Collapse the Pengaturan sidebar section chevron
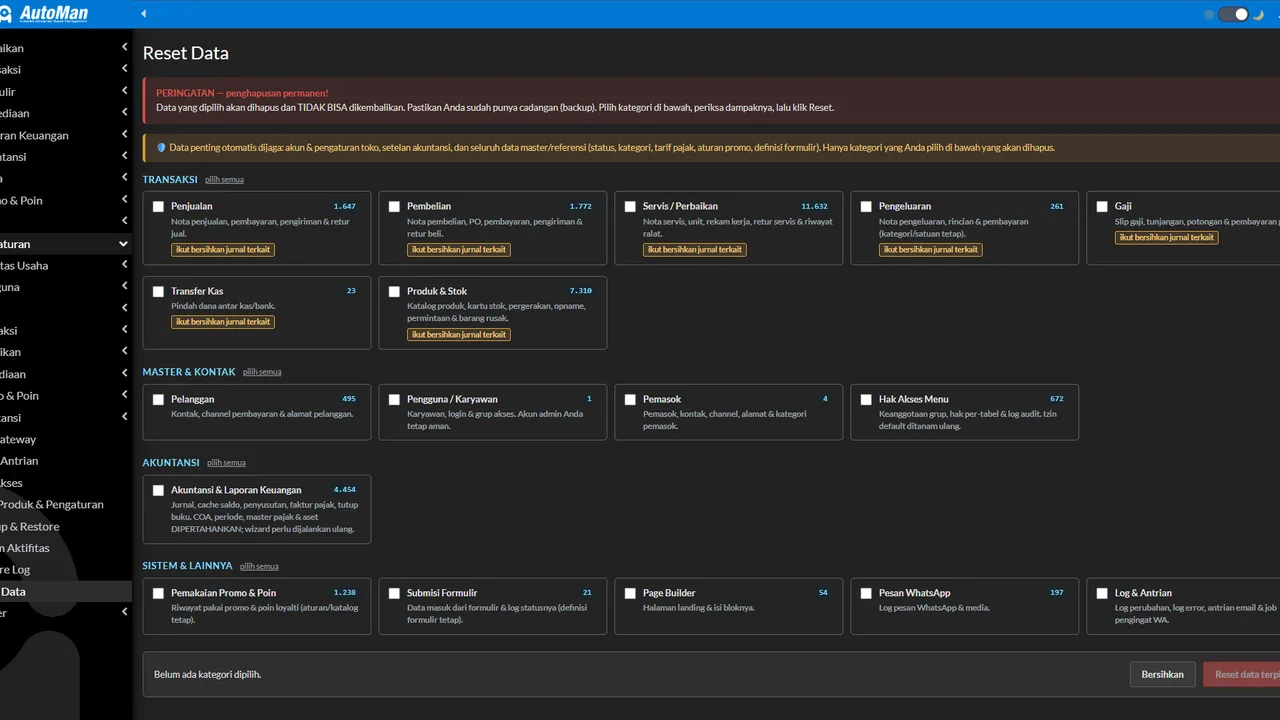The height and width of the screenshot is (720, 1280). [124, 244]
